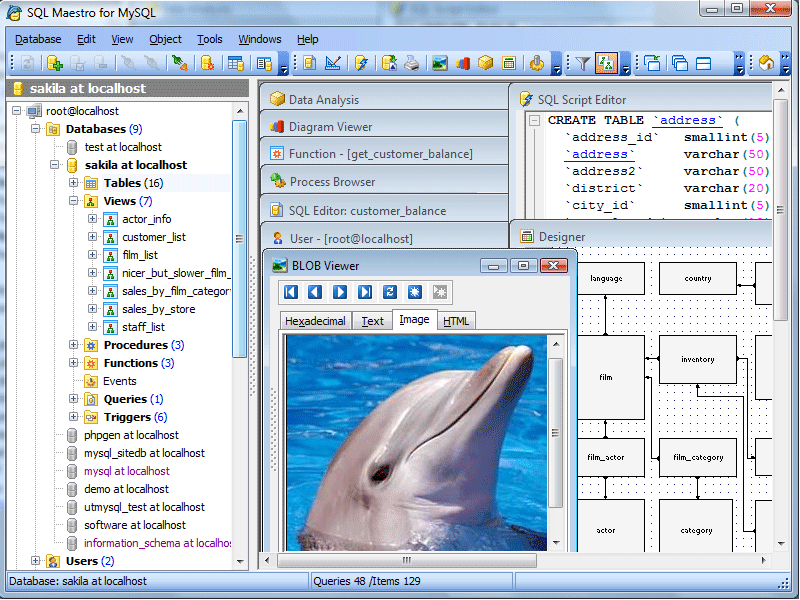Navigate to the next record in BLOB Viewer
Viewport: 800px width, 600px height.
(x=339, y=292)
